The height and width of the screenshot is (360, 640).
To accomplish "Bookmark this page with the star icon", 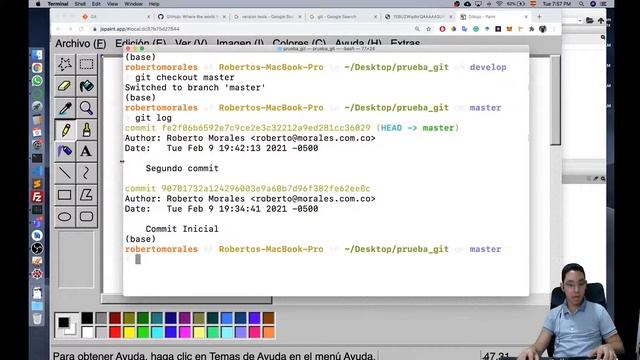I will [x=429, y=29].
